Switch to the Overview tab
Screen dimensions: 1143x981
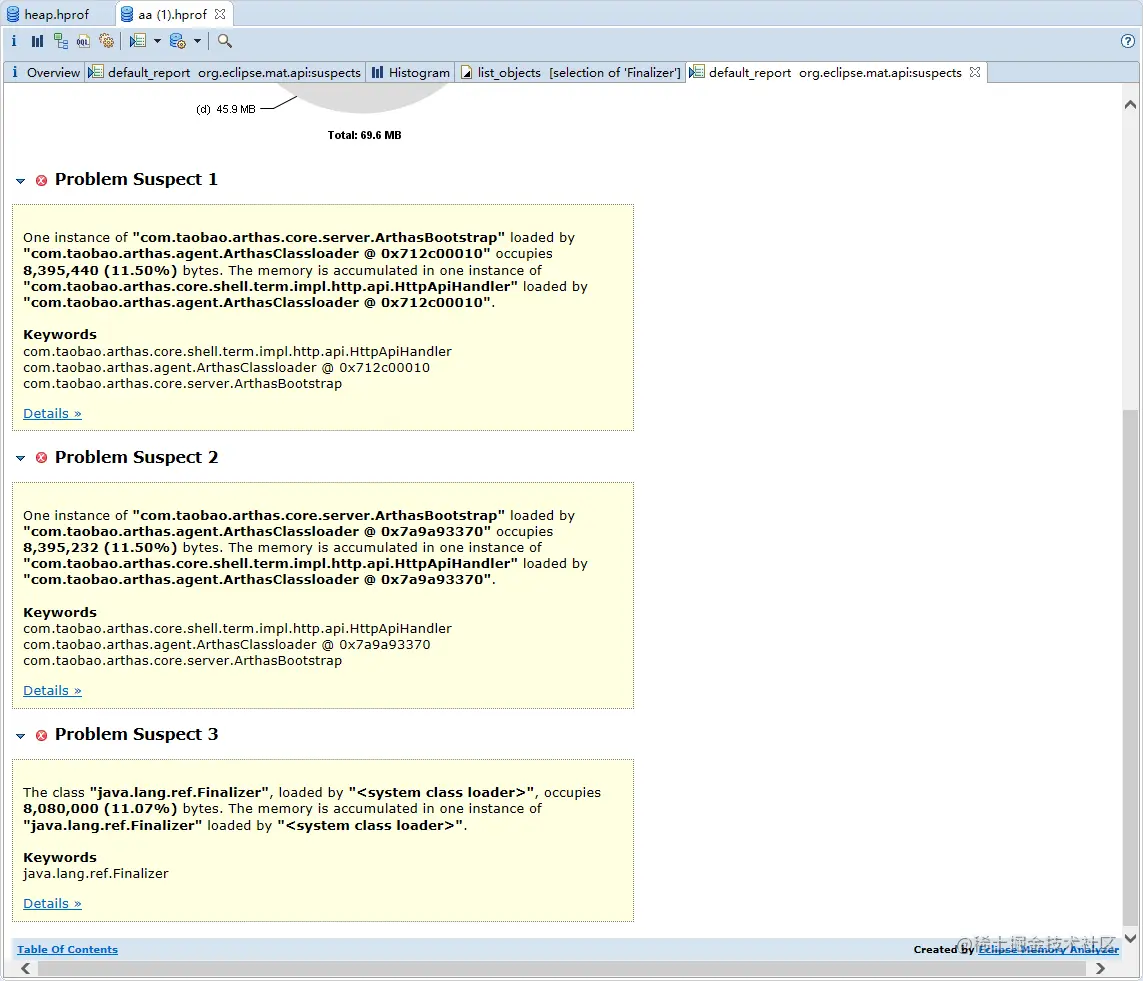click(45, 72)
